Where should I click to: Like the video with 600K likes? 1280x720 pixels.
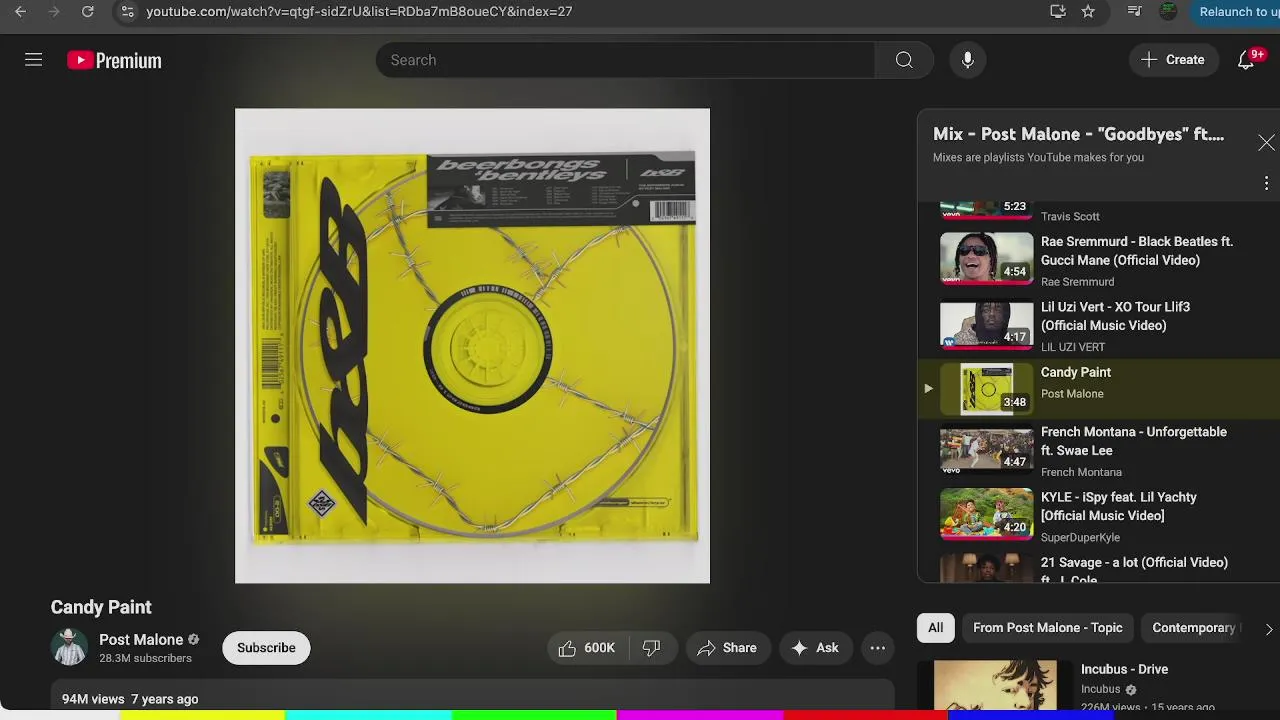click(587, 648)
